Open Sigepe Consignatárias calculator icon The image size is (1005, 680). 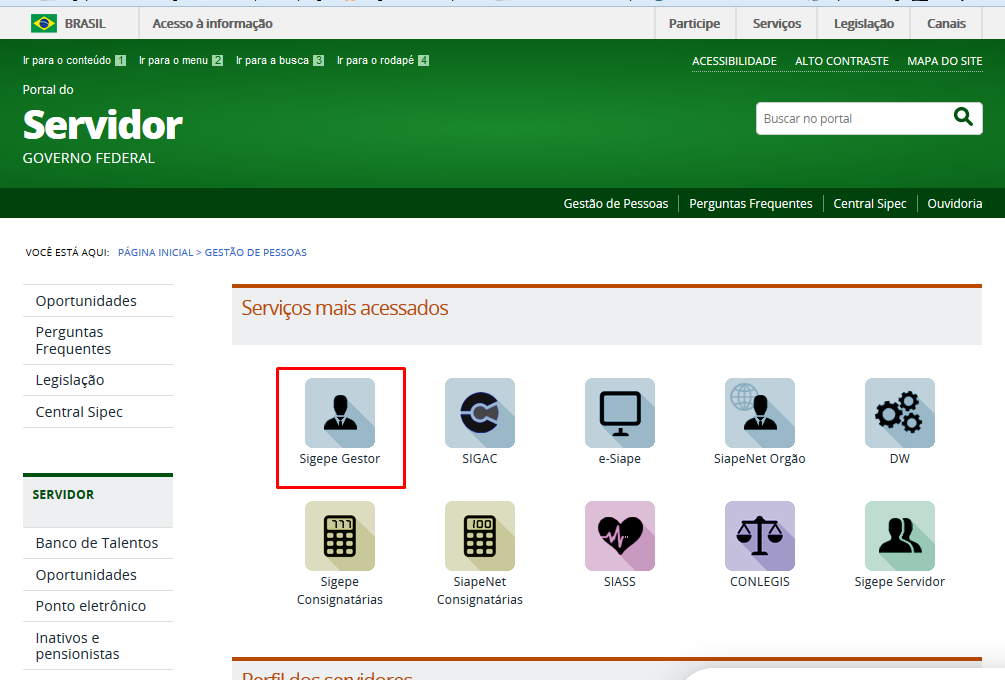(x=340, y=536)
